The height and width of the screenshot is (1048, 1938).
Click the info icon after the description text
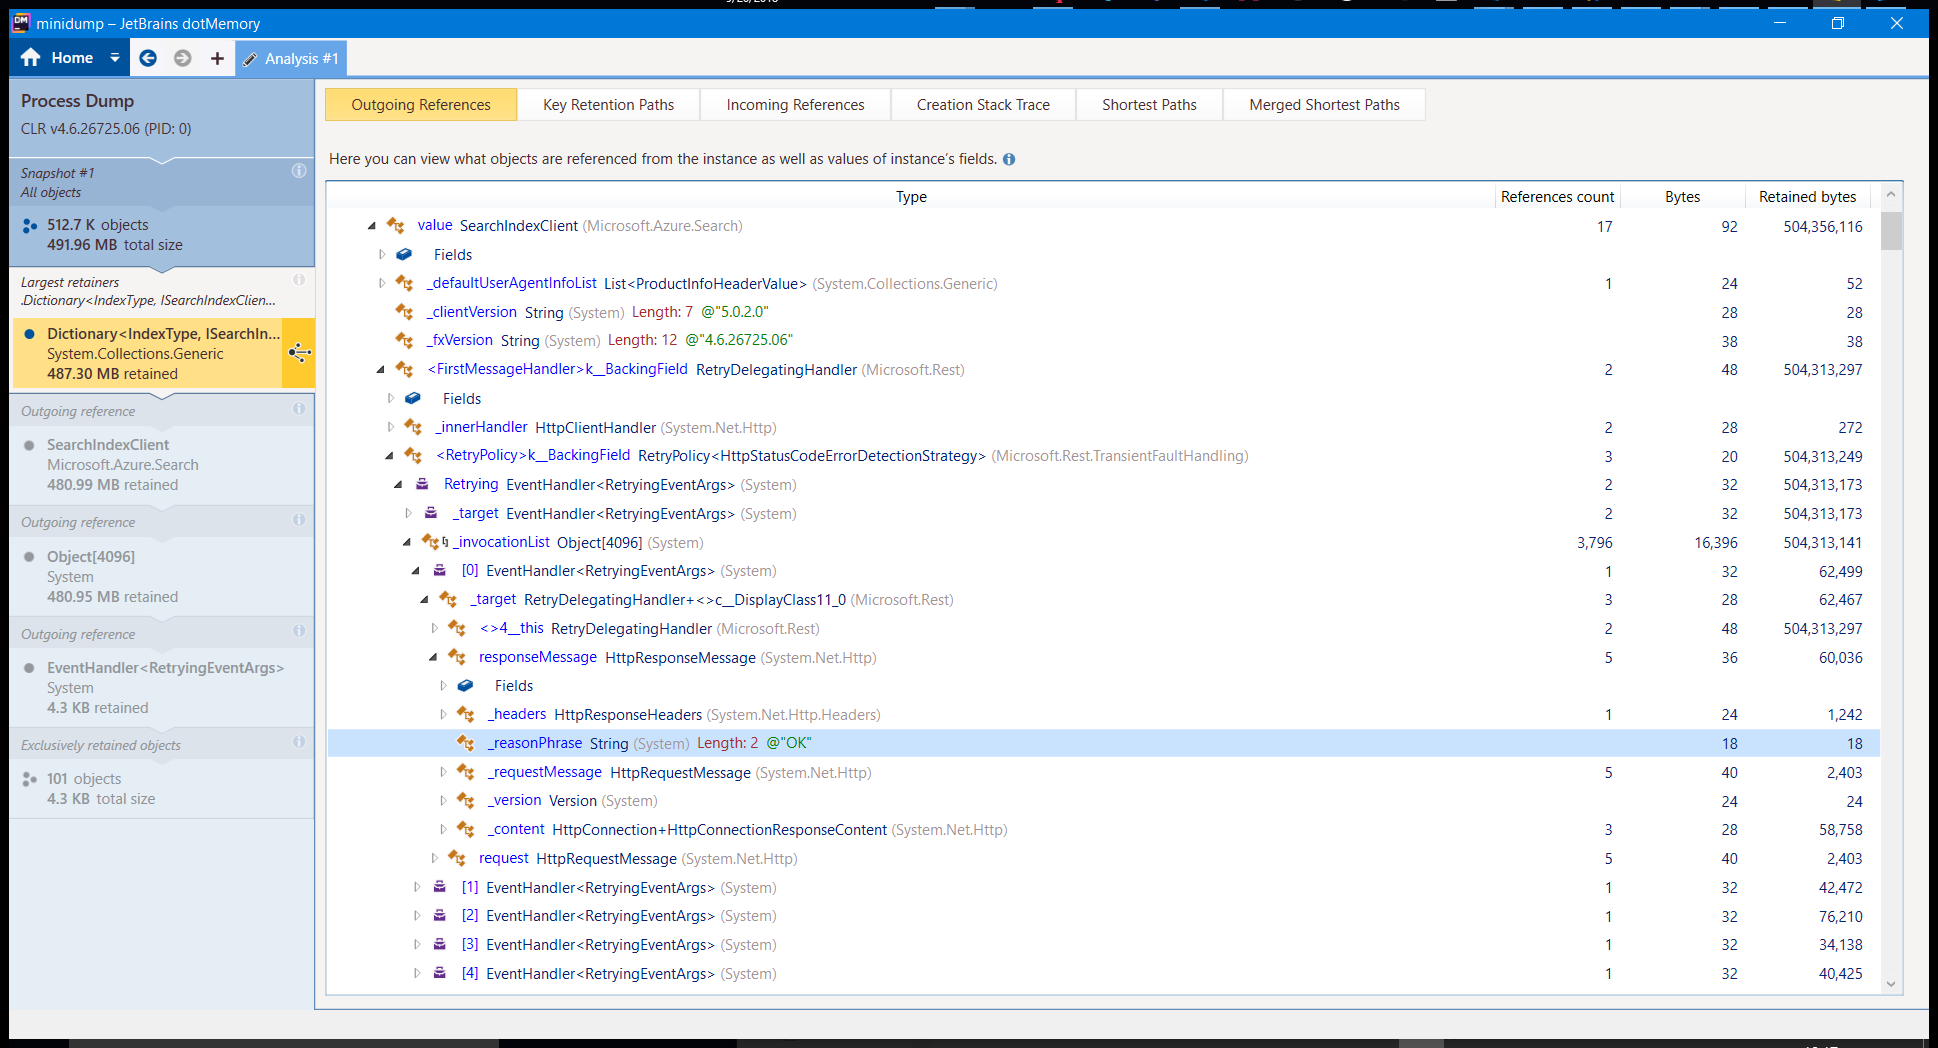click(1009, 159)
